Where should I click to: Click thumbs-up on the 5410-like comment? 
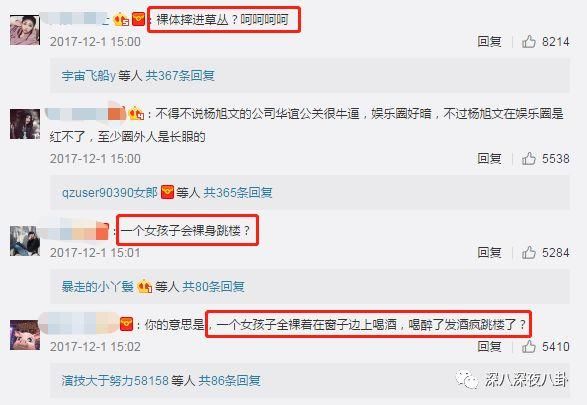529,347
